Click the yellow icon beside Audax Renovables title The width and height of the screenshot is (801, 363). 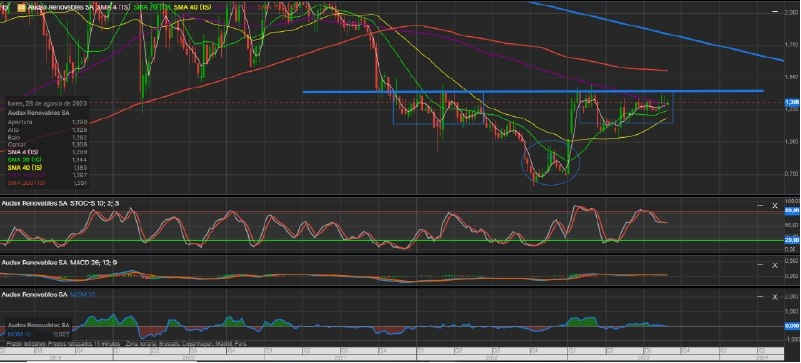(x=20, y=8)
